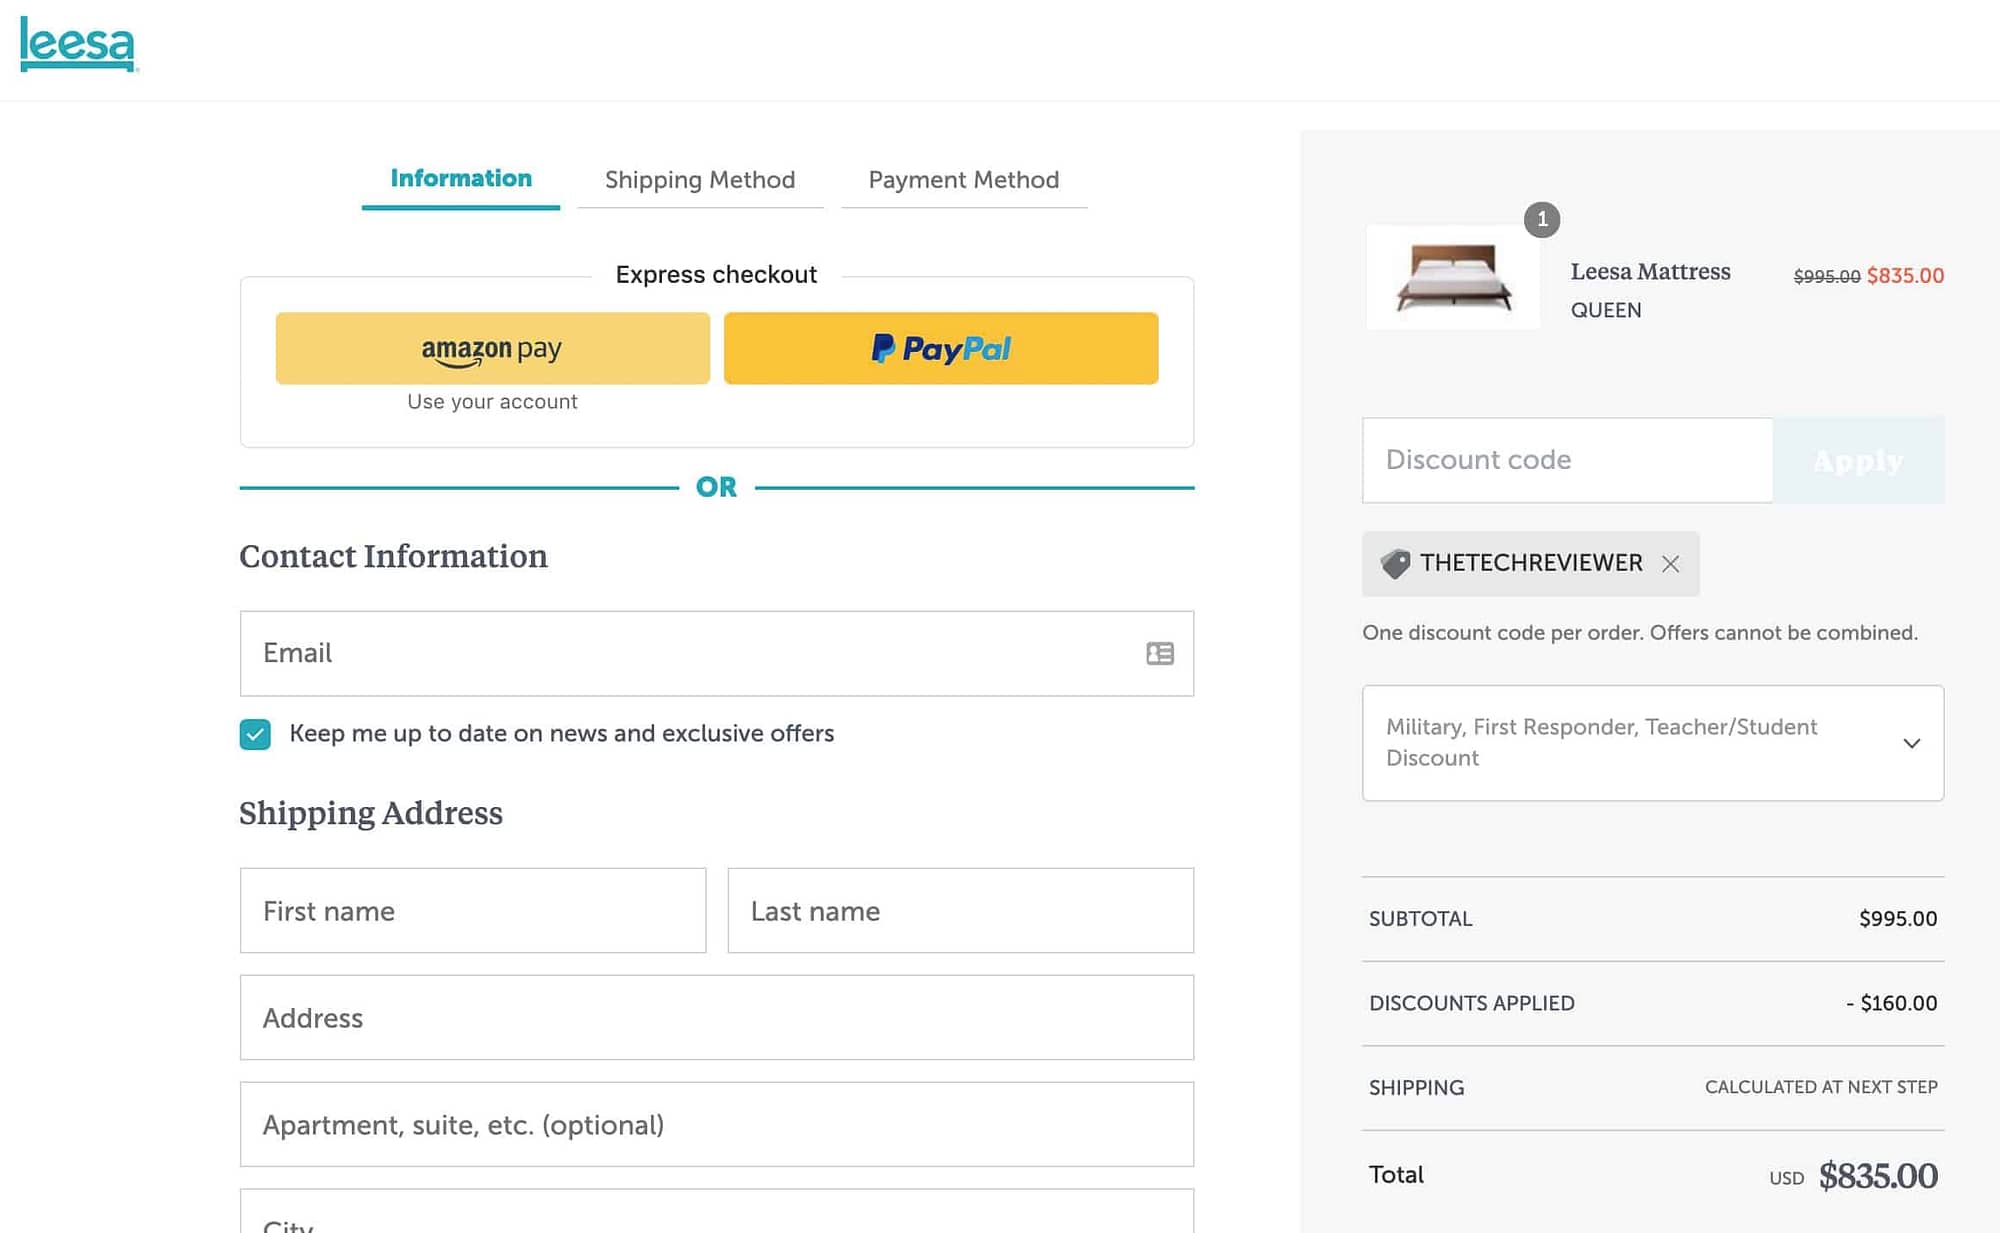Remove the THETECHREVIEWER discount code

pyautogui.click(x=1670, y=564)
